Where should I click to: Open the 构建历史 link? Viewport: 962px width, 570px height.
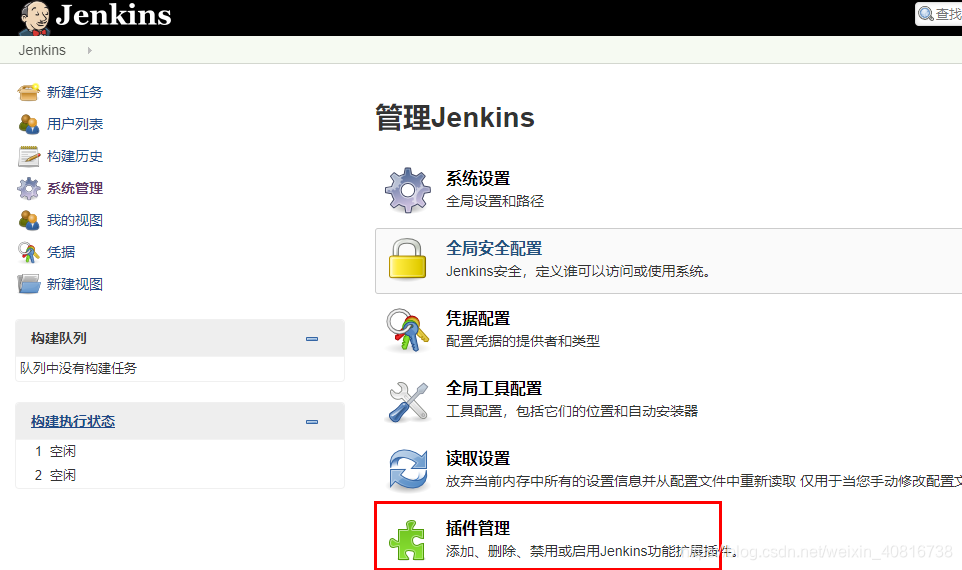75,156
